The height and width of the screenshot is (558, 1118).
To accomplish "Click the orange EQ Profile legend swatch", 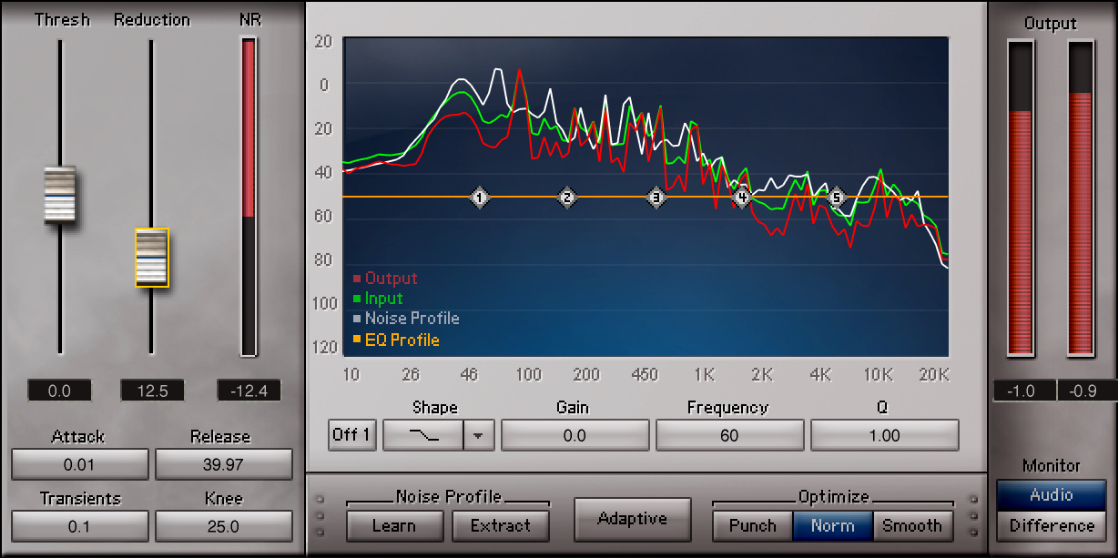I will pos(357,340).
